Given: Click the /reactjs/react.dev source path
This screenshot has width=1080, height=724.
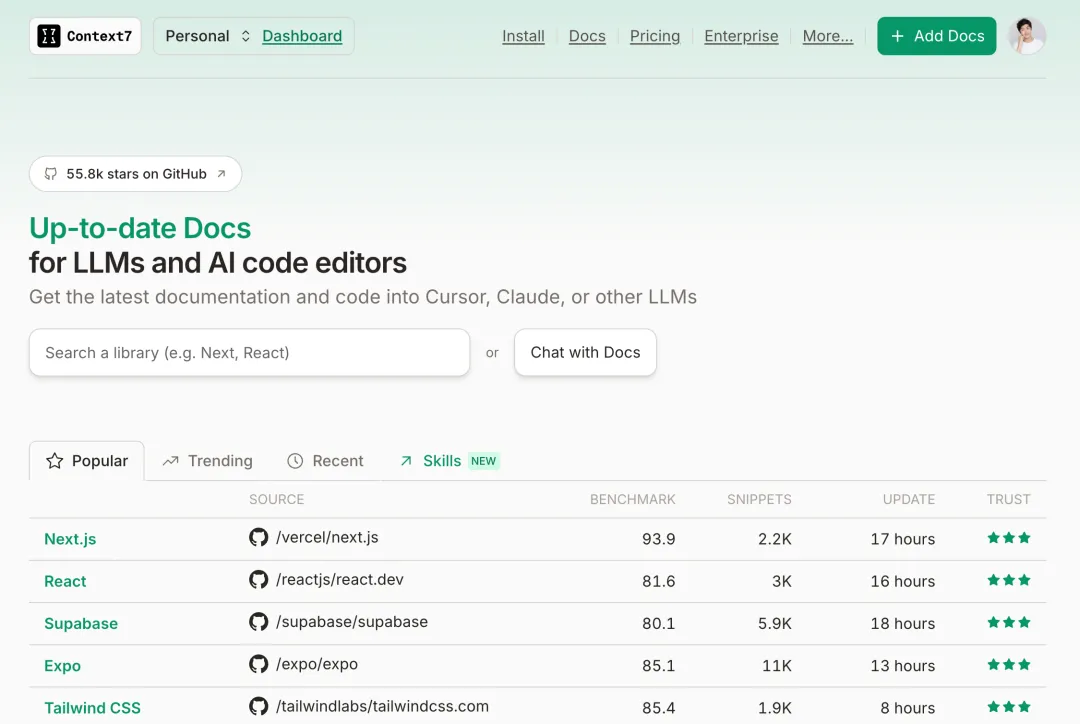Looking at the screenshot, I should (x=340, y=579).
